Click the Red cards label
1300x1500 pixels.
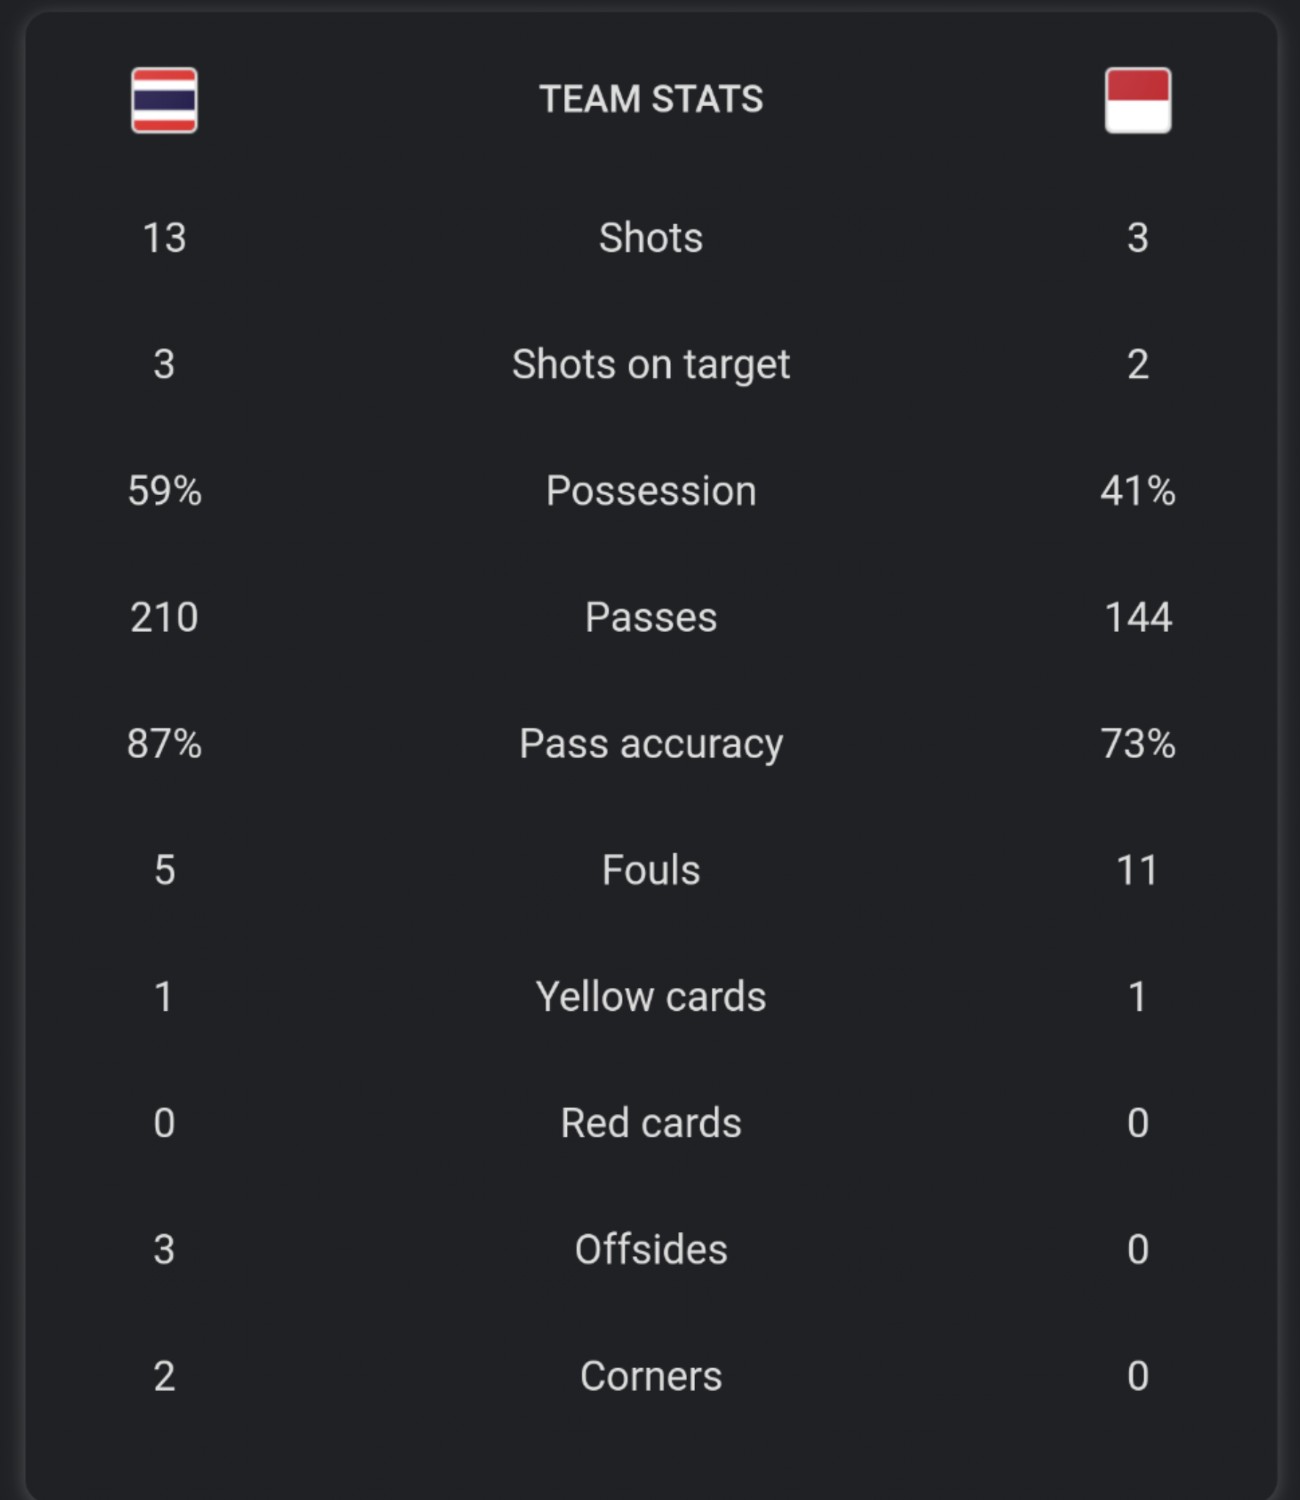(651, 1123)
